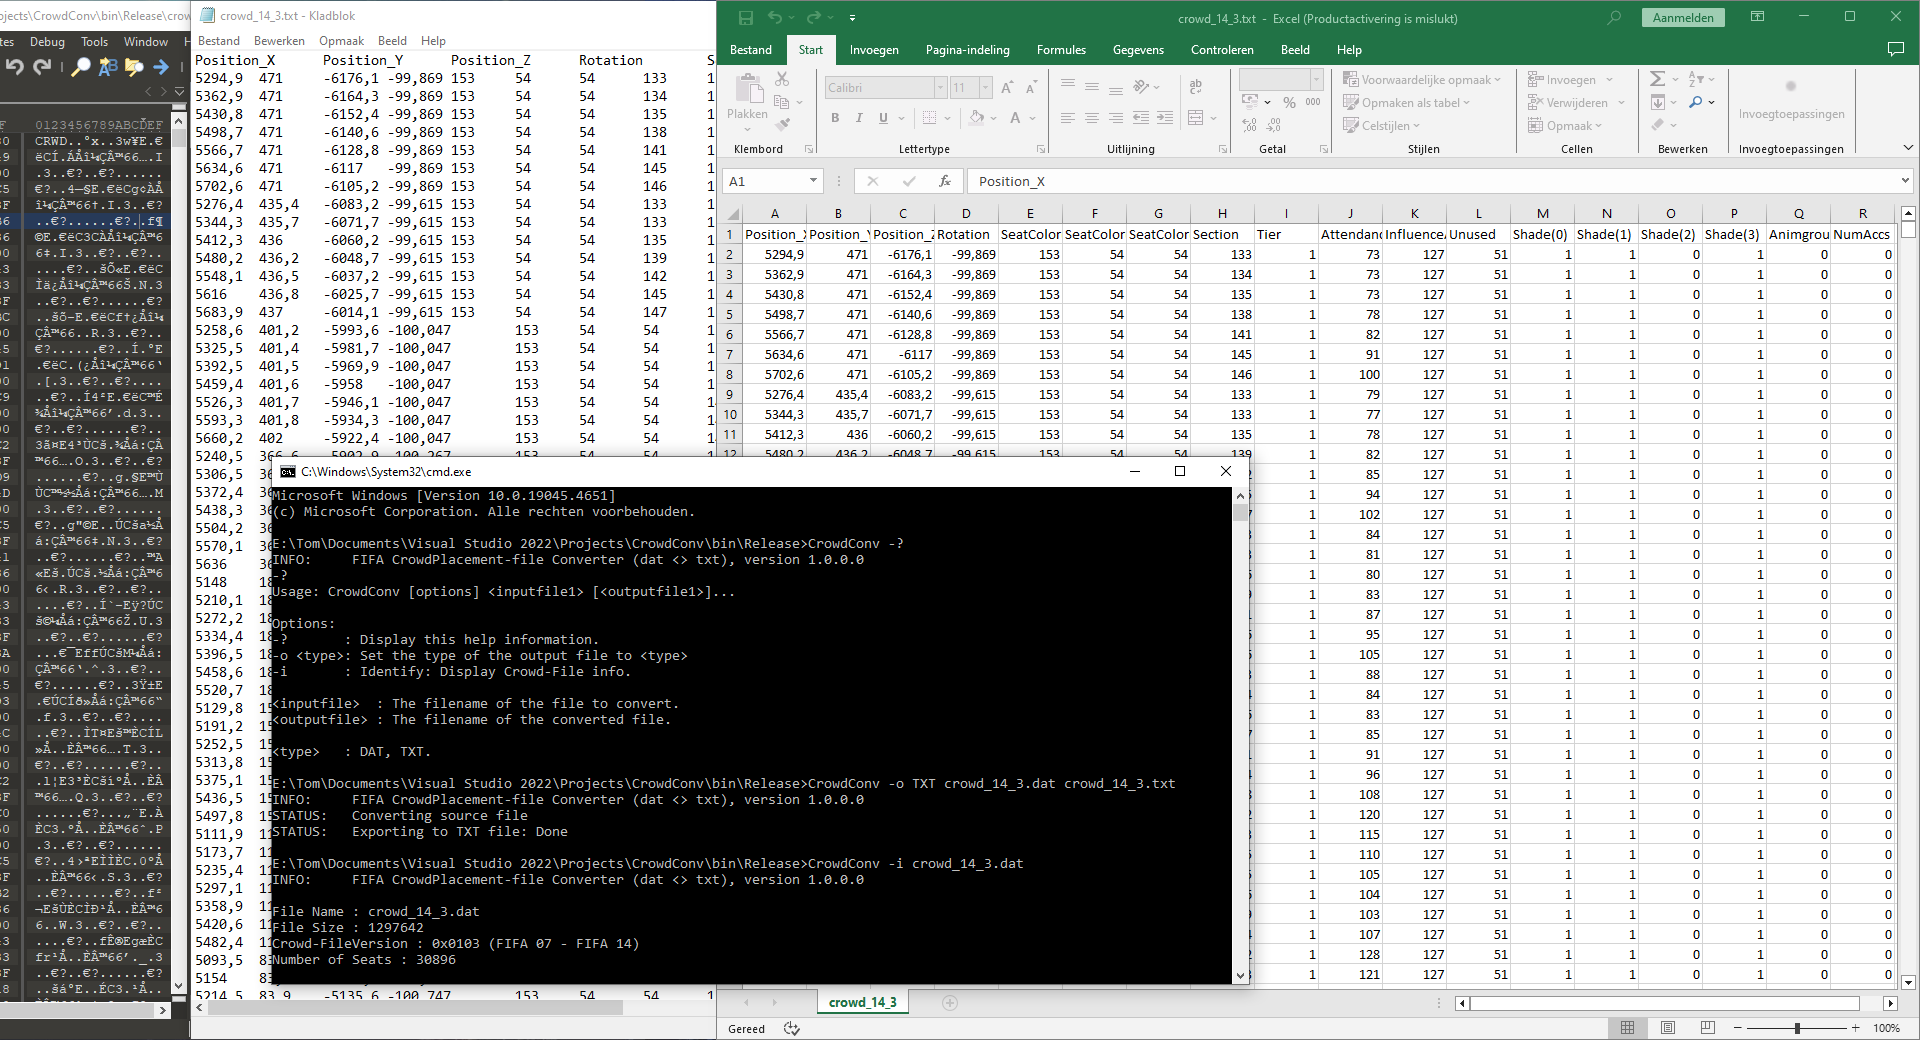1920x1040 pixels.
Task: Click the decrease font size icon
Action: tap(1031, 88)
